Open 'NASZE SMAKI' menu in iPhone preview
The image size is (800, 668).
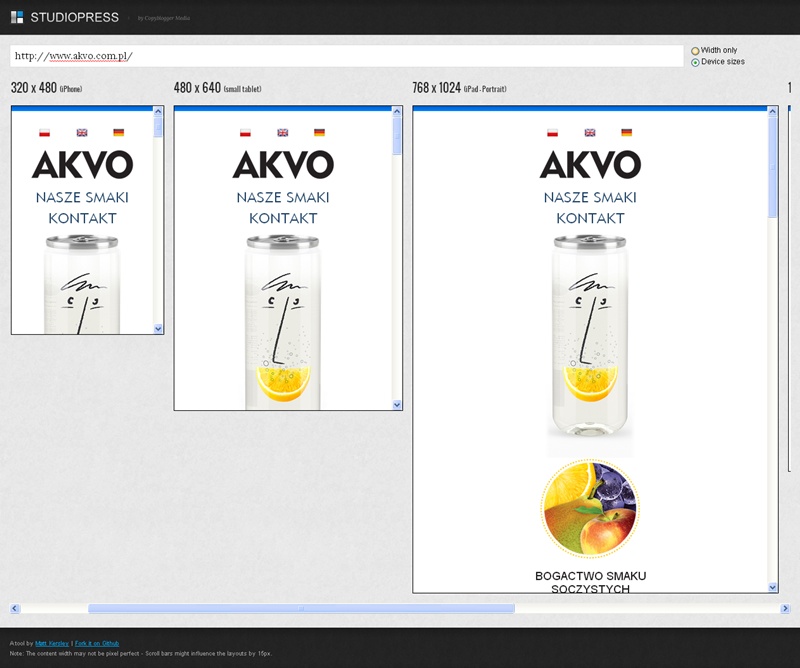point(82,197)
